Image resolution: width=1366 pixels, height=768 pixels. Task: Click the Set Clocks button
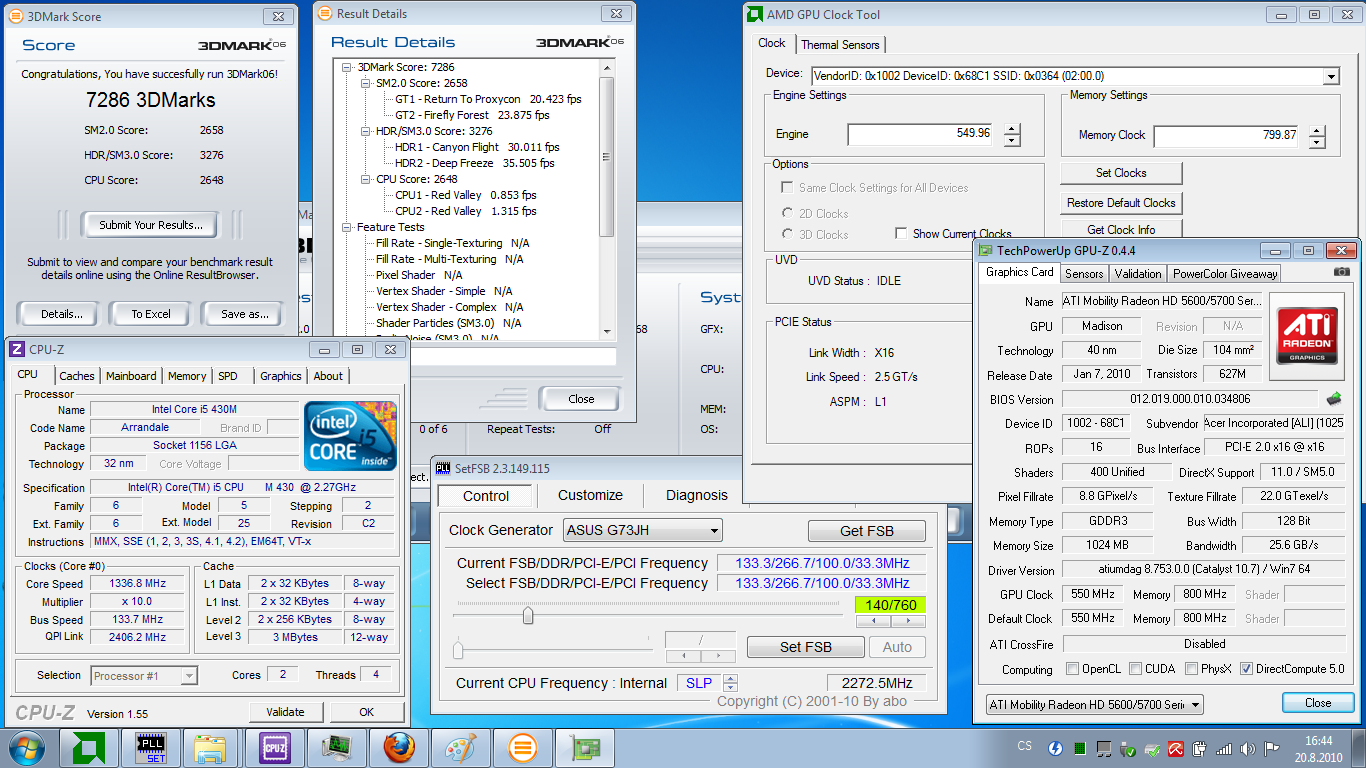(1121, 173)
